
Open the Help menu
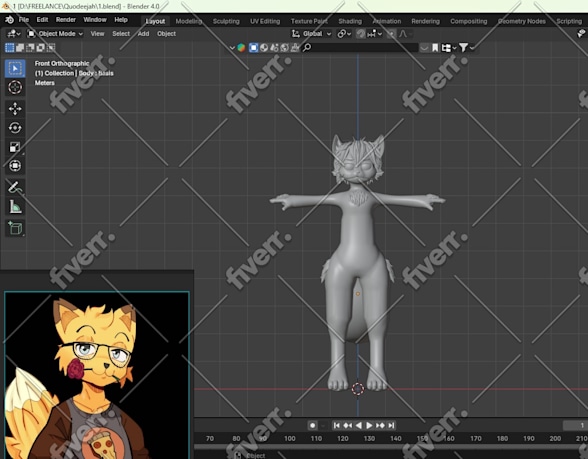click(x=121, y=20)
